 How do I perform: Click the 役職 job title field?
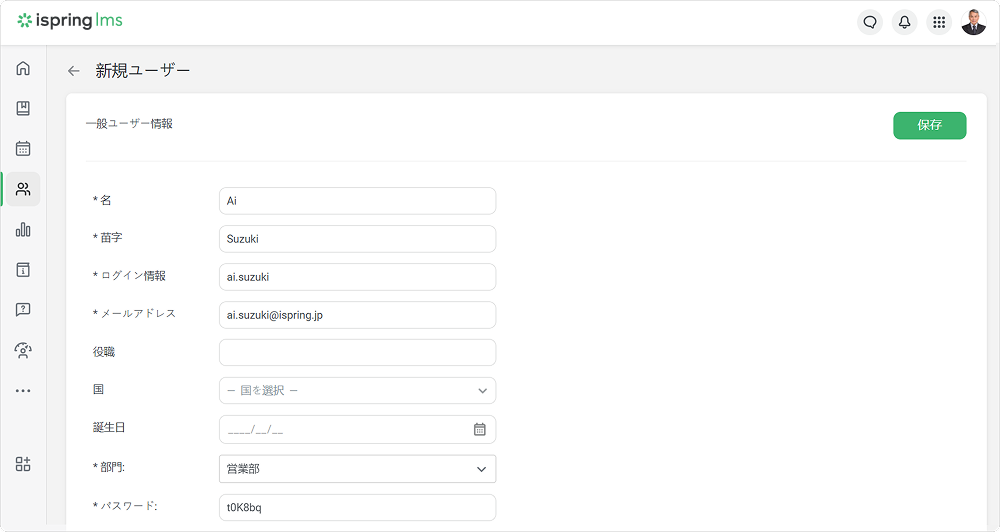[x=357, y=353]
